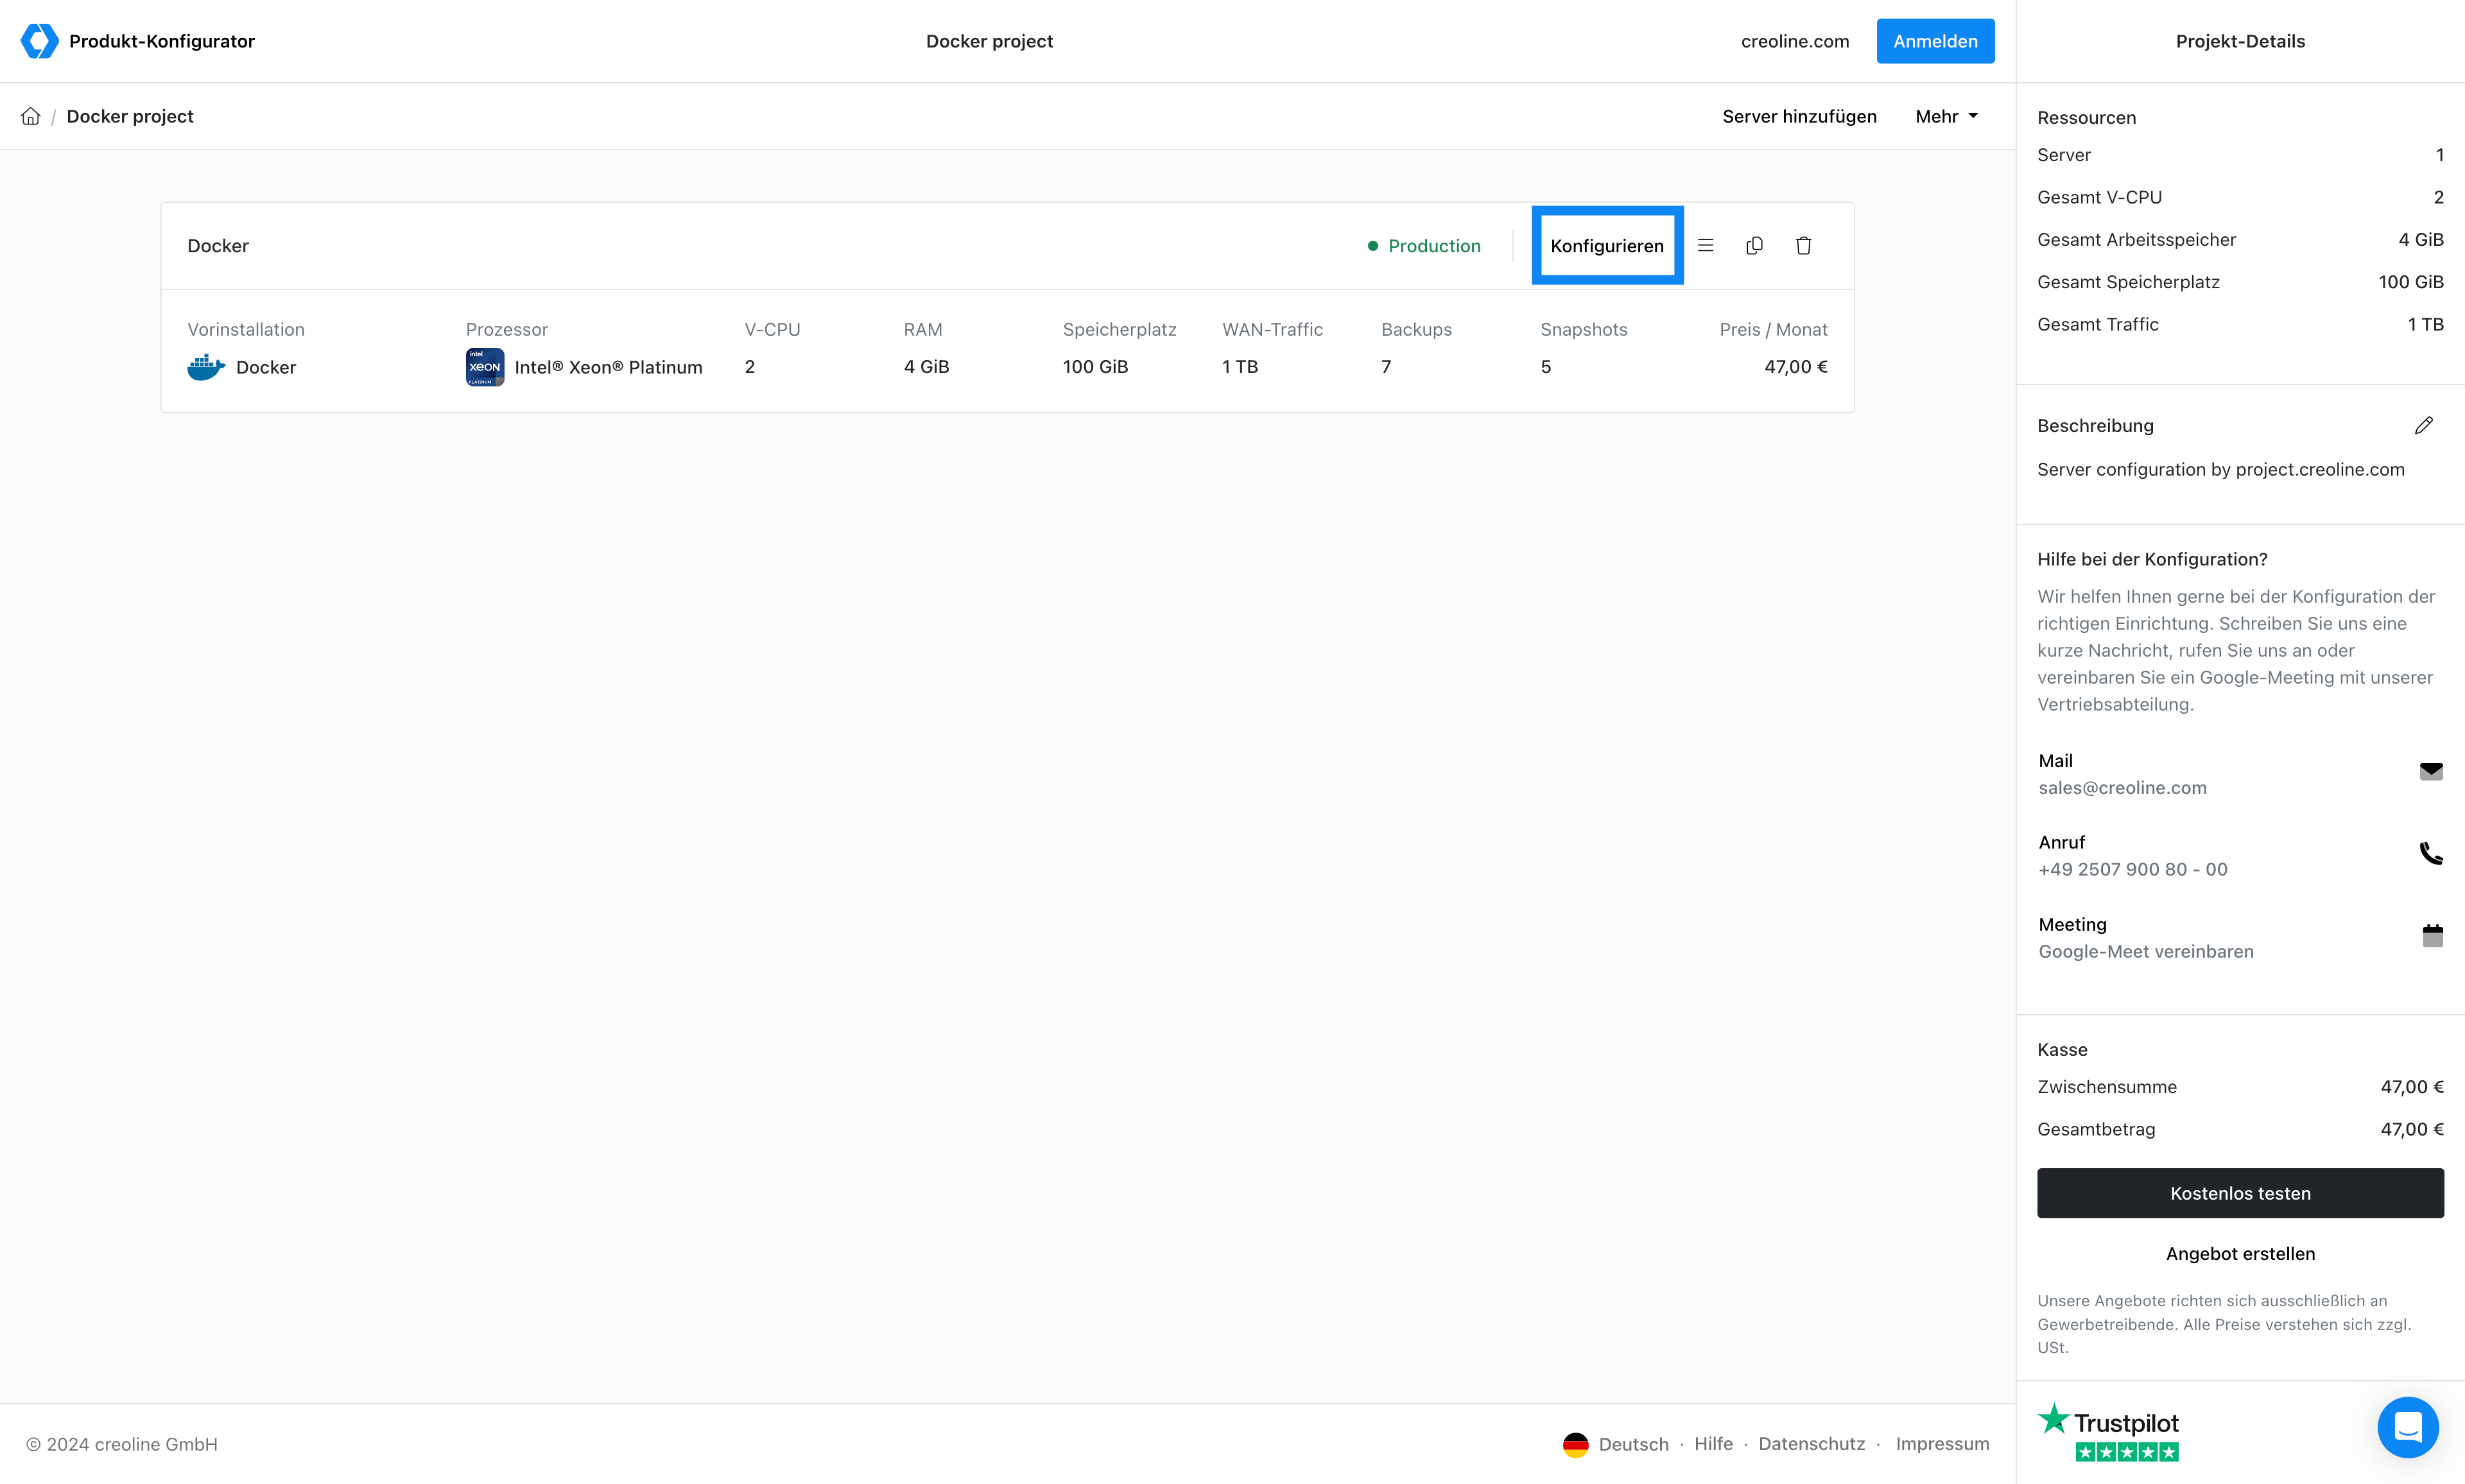Click the © 2024 creoline GmbH text
This screenshot has width=2465, height=1484.
coord(122,1444)
